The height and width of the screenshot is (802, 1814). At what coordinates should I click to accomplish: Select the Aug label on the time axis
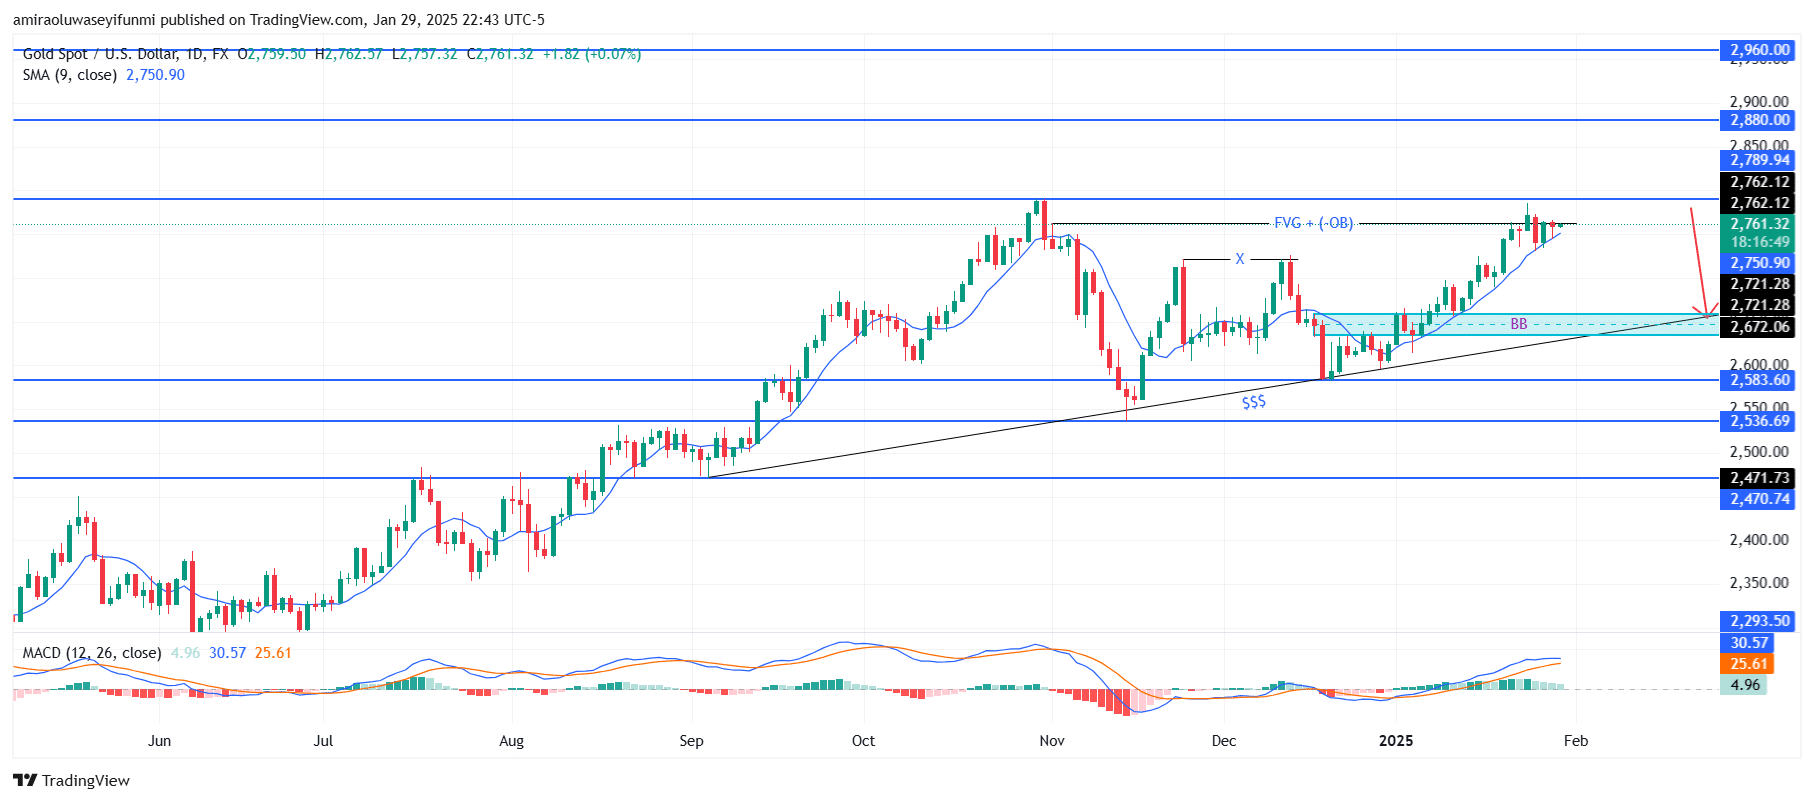tap(511, 741)
